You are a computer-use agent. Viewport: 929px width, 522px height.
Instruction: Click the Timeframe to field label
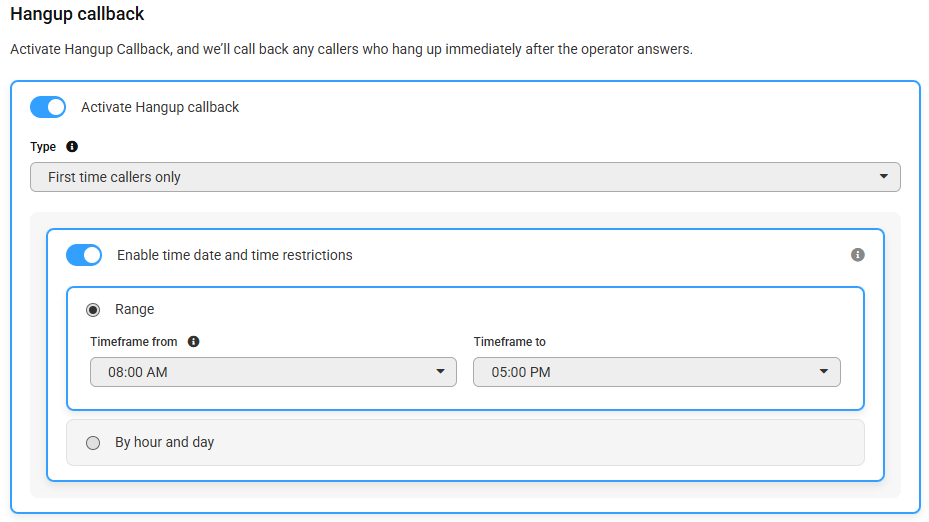pyautogui.click(x=510, y=342)
